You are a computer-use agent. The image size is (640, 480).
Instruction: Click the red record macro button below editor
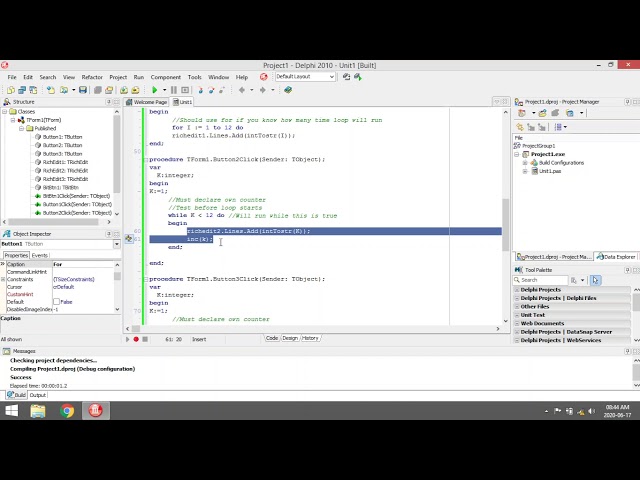(136, 339)
